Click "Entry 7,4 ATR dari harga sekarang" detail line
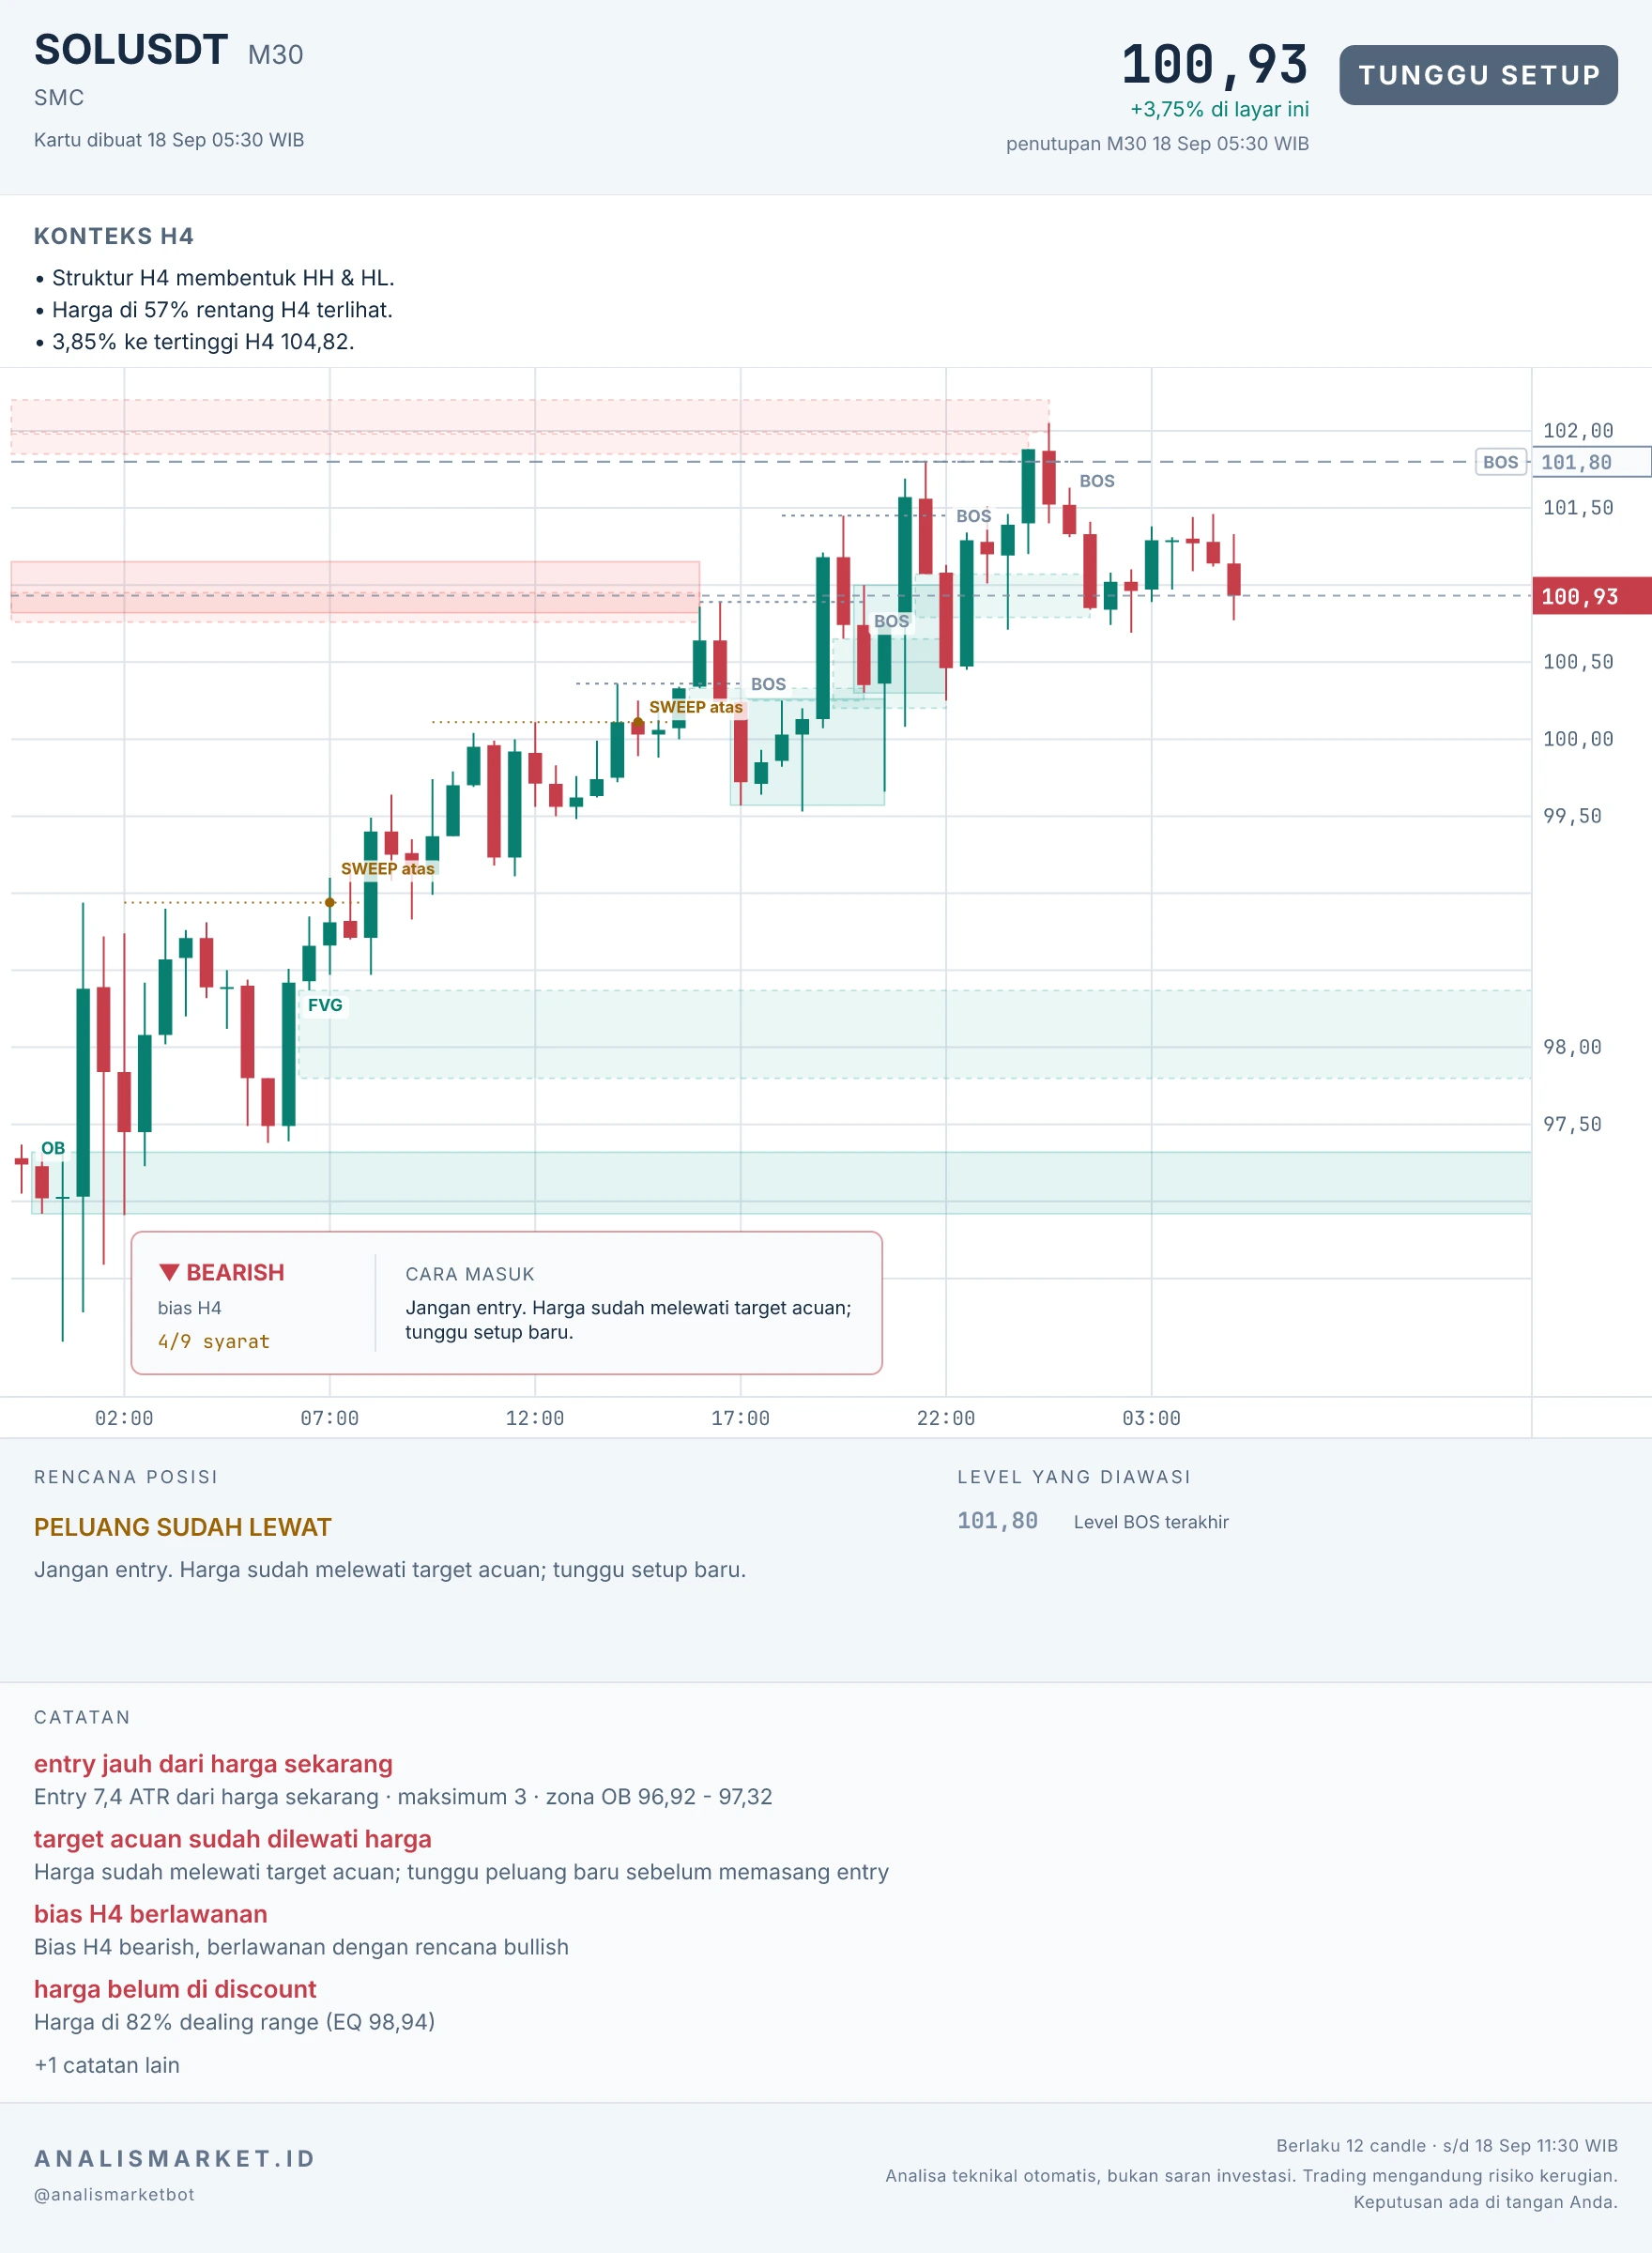The image size is (1652, 2253). pos(403,1796)
